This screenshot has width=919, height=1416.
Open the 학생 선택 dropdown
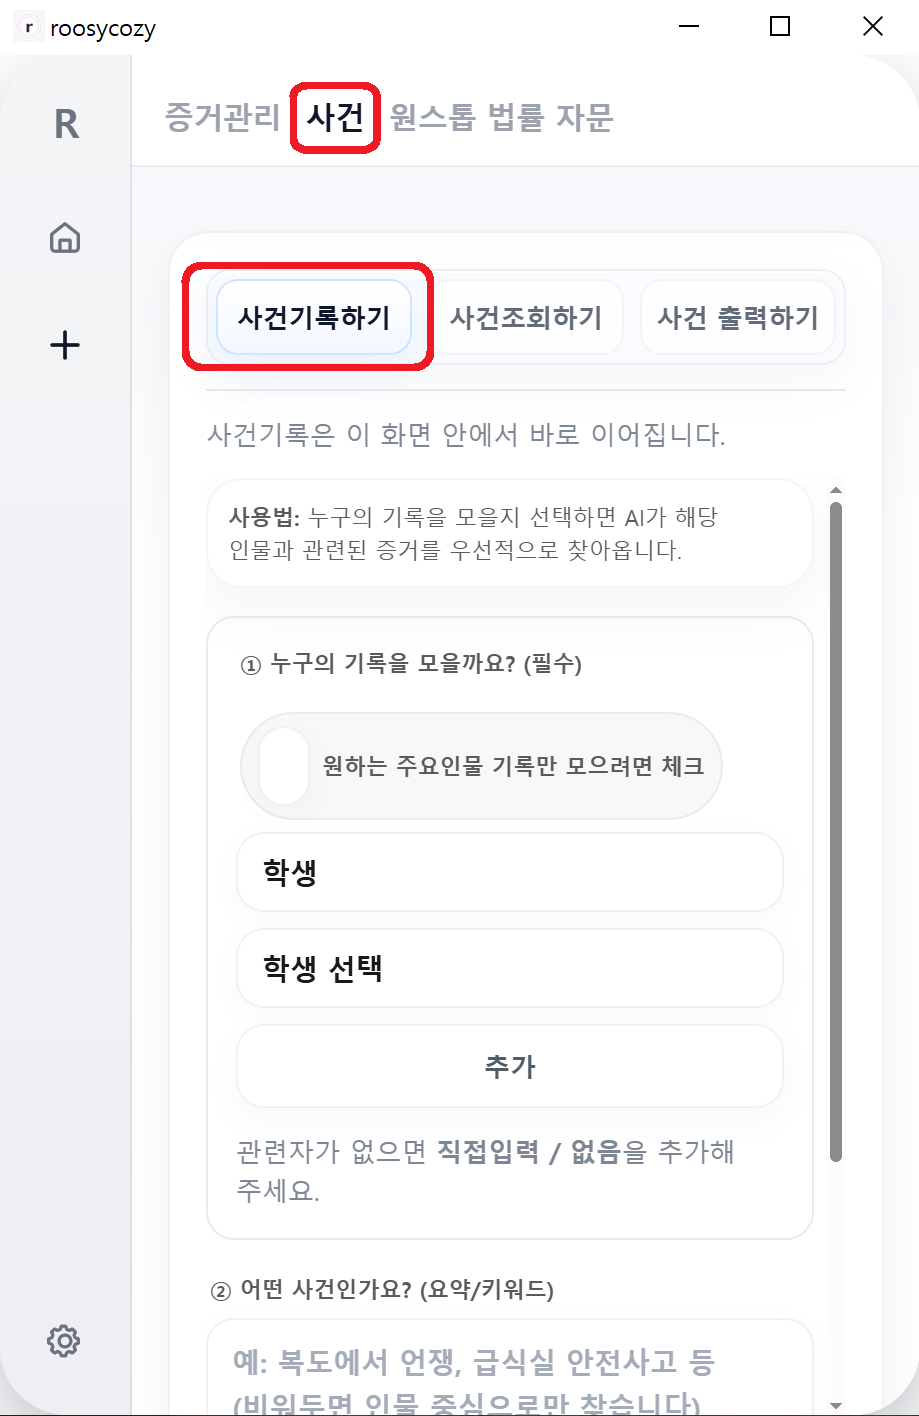point(509,967)
